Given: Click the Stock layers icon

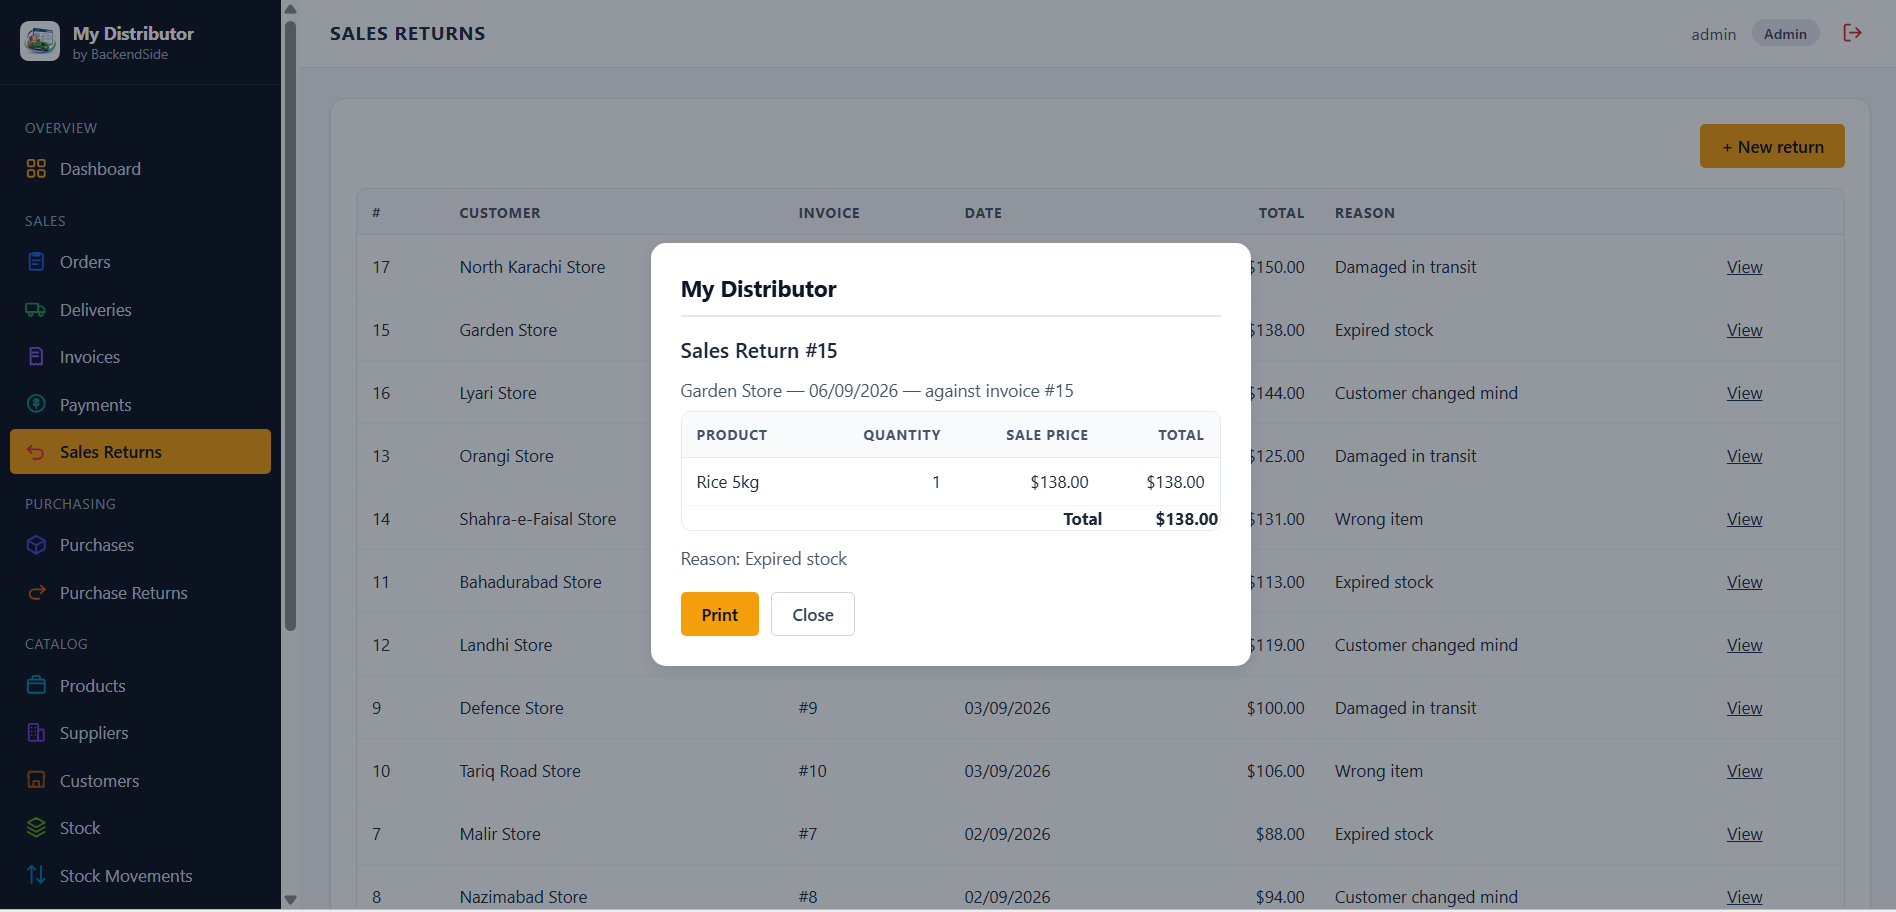Looking at the screenshot, I should click(x=36, y=828).
